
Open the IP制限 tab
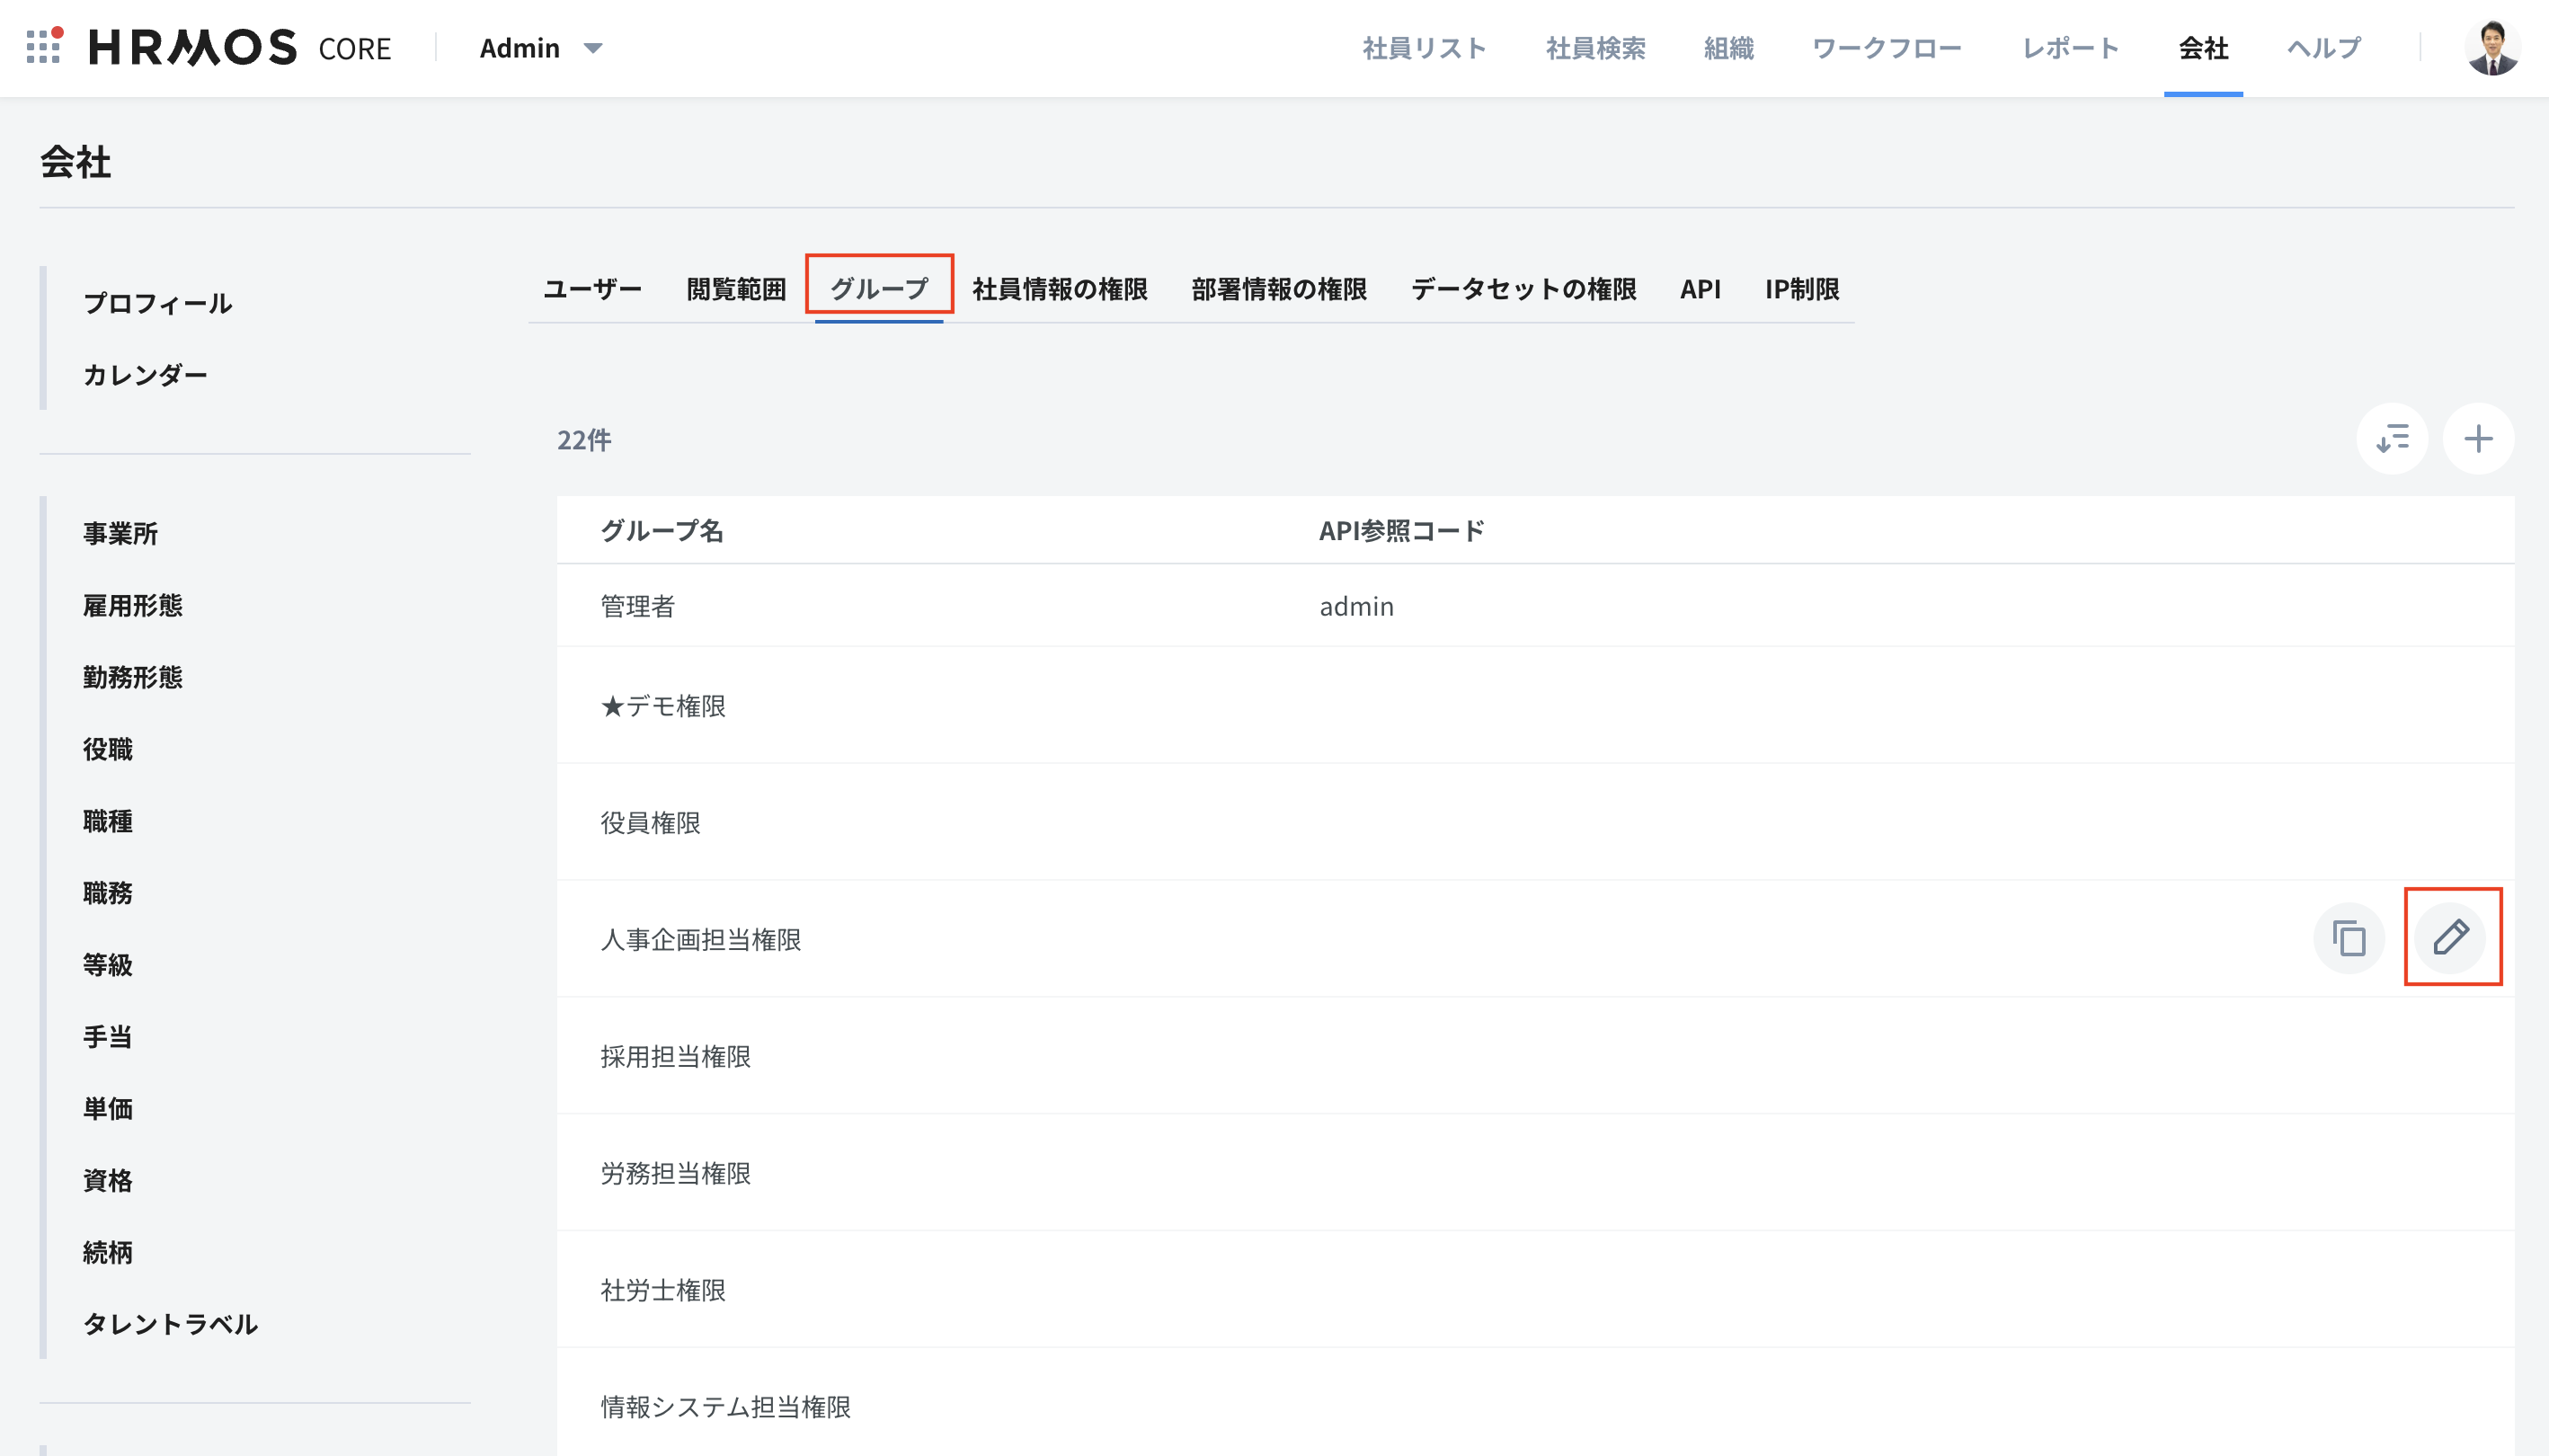point(1801,289)
